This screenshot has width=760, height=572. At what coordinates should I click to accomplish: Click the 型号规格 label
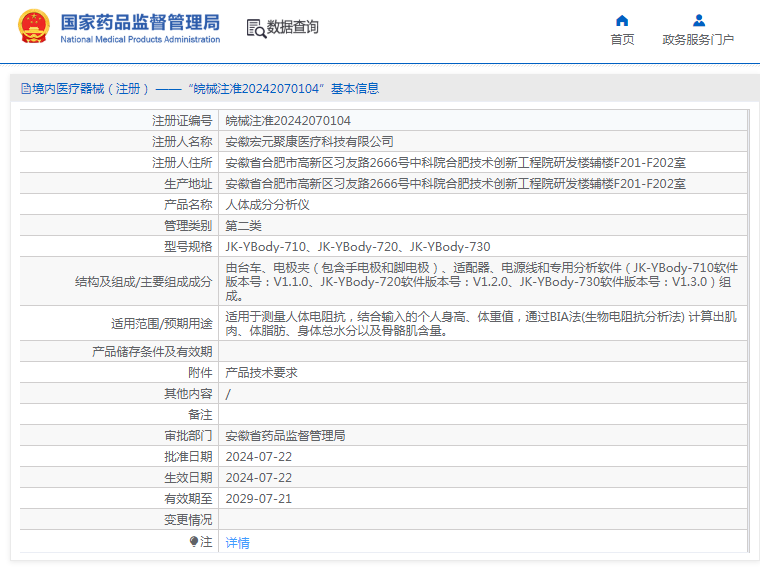coord(188,247)
